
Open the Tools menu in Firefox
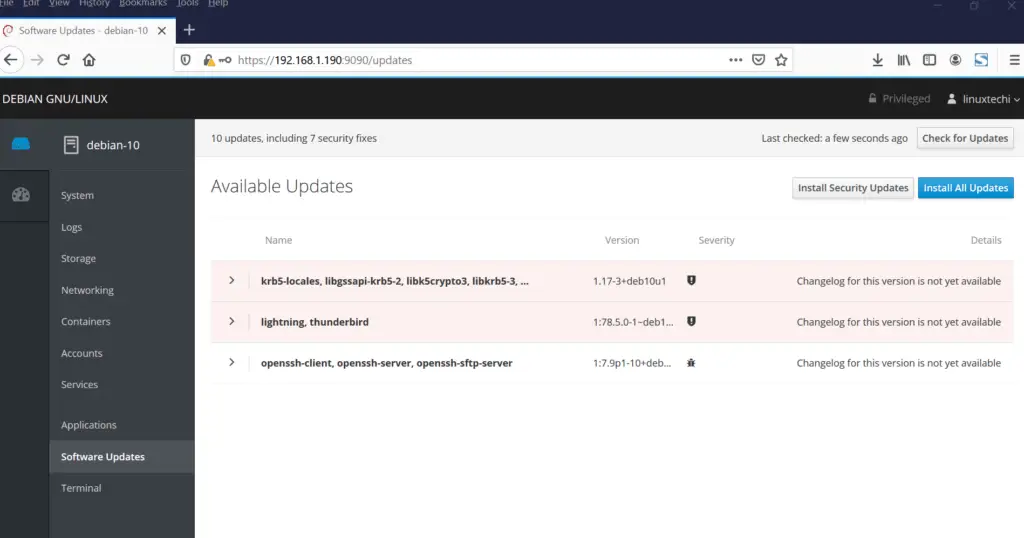coord(187,3)
